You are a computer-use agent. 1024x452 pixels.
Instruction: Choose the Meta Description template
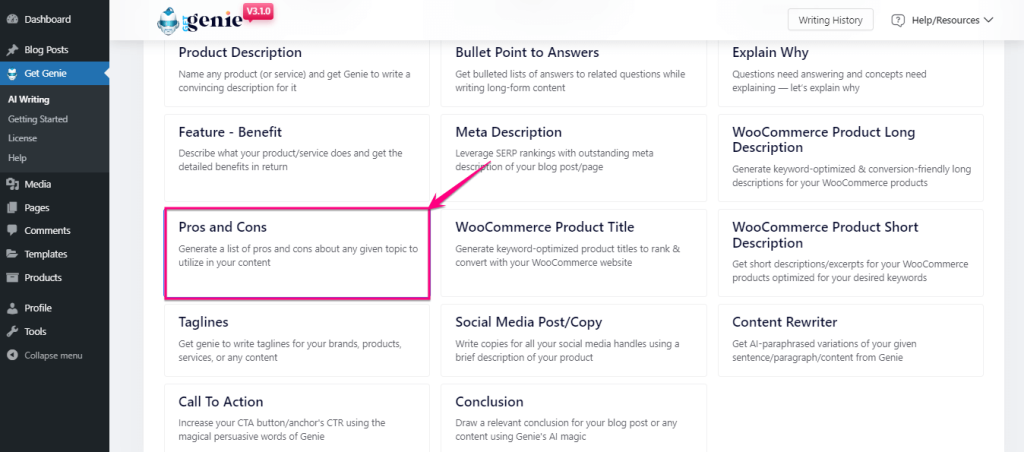coord(573,158)
